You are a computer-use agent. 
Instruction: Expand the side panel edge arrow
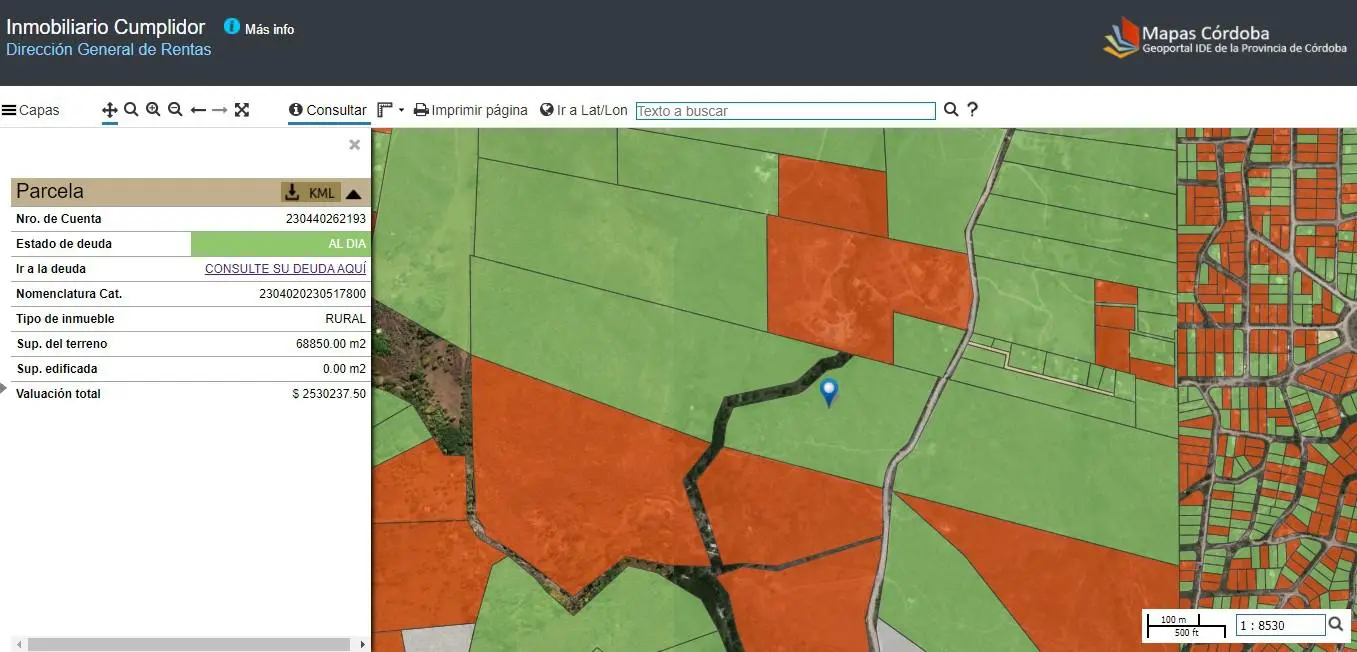(x=3, y=387)
